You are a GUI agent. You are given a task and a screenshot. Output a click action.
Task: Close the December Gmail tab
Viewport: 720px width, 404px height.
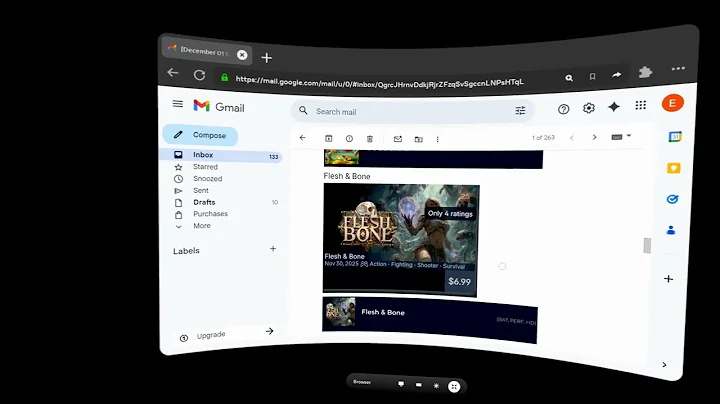point(242,55)
